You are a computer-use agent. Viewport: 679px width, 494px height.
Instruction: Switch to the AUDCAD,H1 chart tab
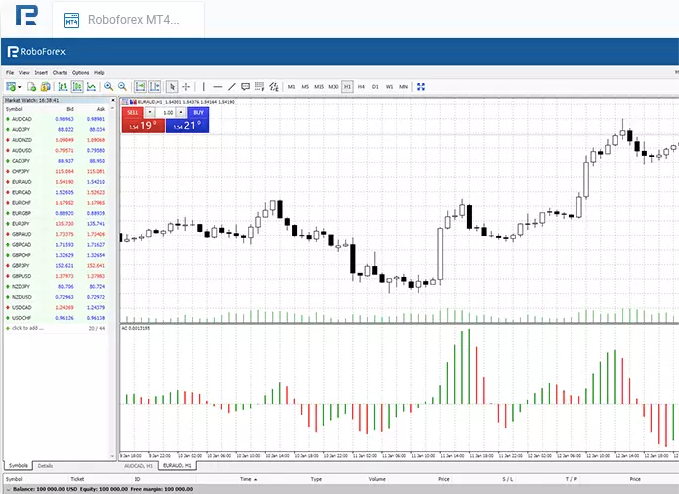point(138,466)
